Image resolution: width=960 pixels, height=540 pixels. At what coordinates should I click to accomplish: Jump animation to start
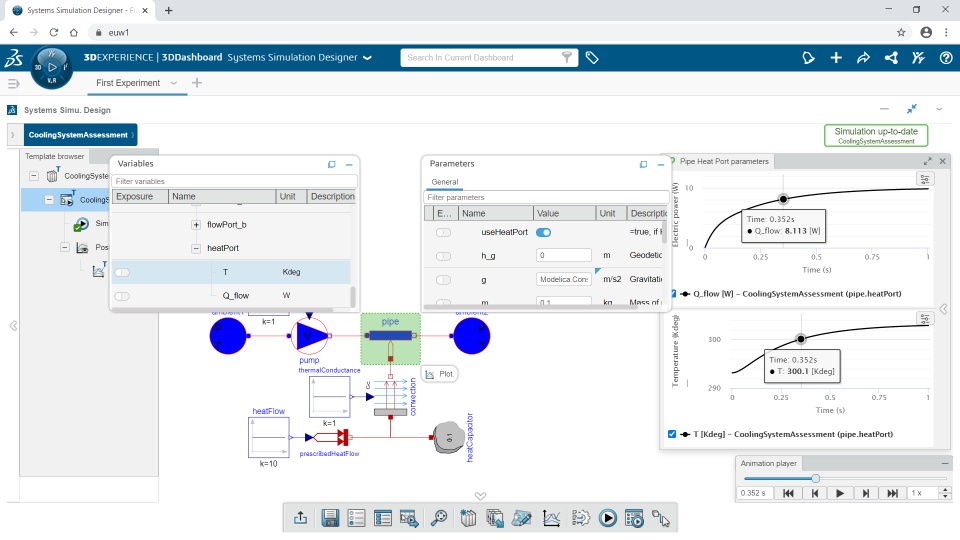point(789,493)
